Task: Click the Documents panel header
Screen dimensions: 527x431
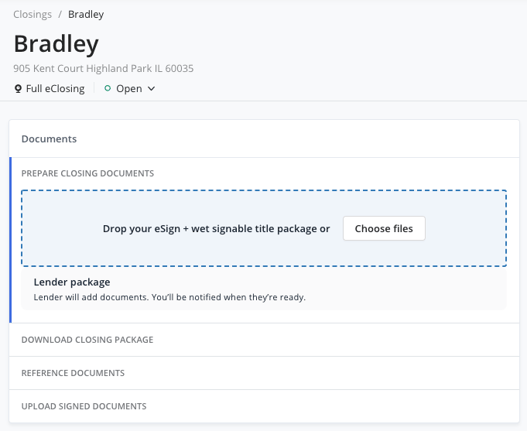Action: tap(264, 139)
